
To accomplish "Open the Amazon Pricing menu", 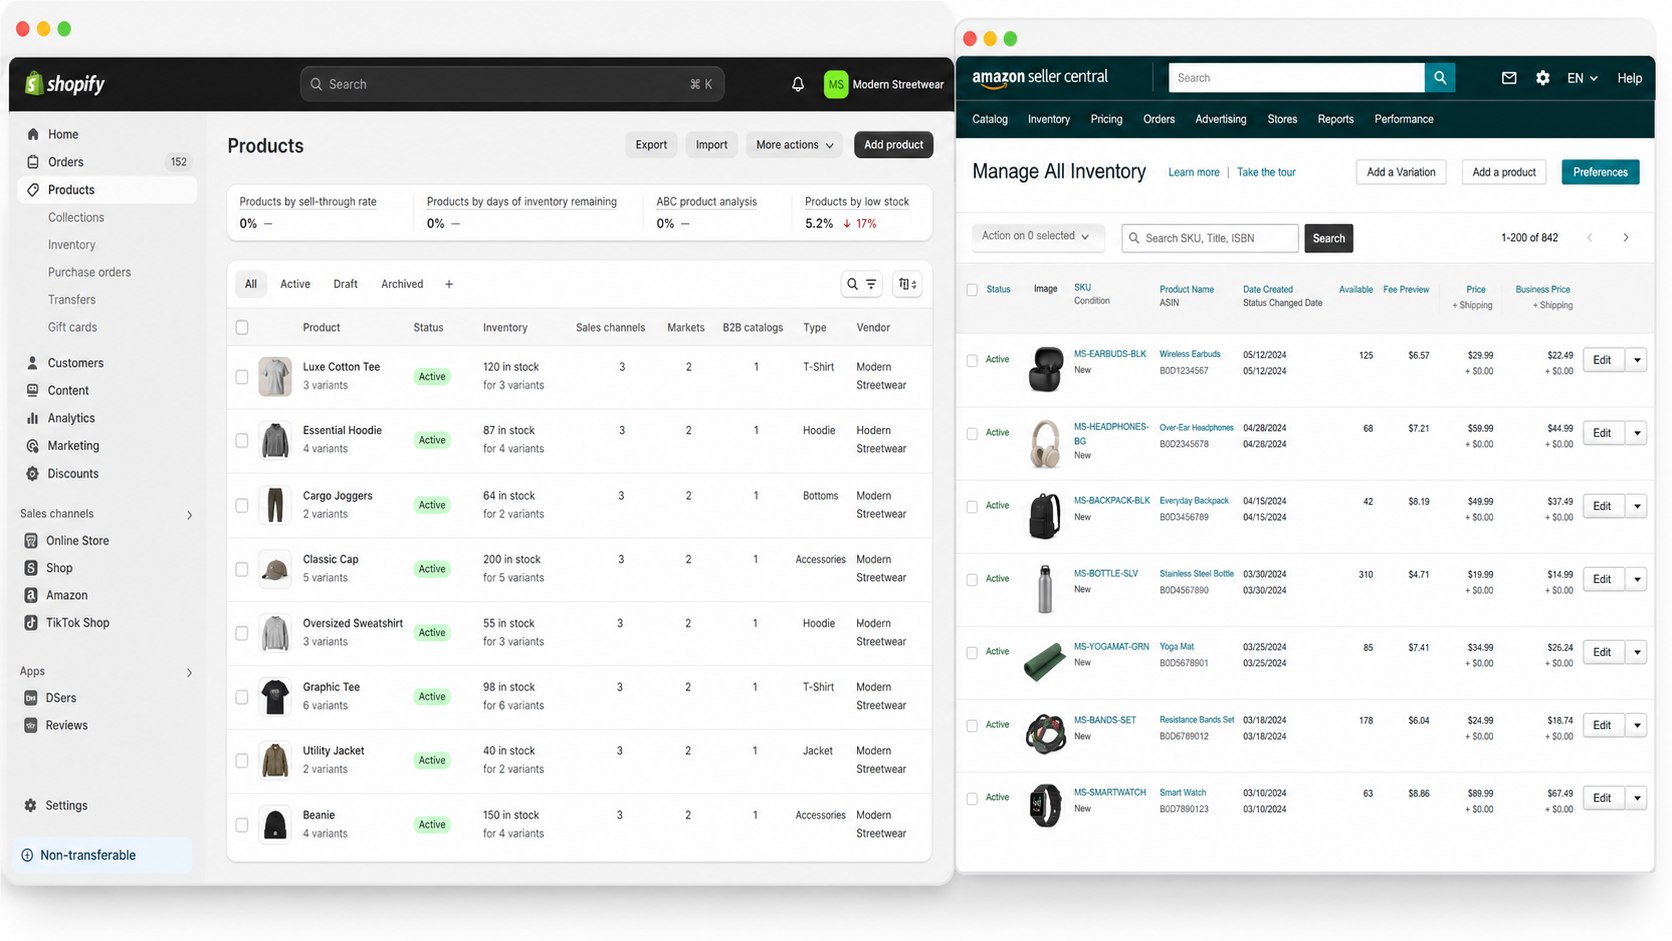I will click(x=1106, y=119).
